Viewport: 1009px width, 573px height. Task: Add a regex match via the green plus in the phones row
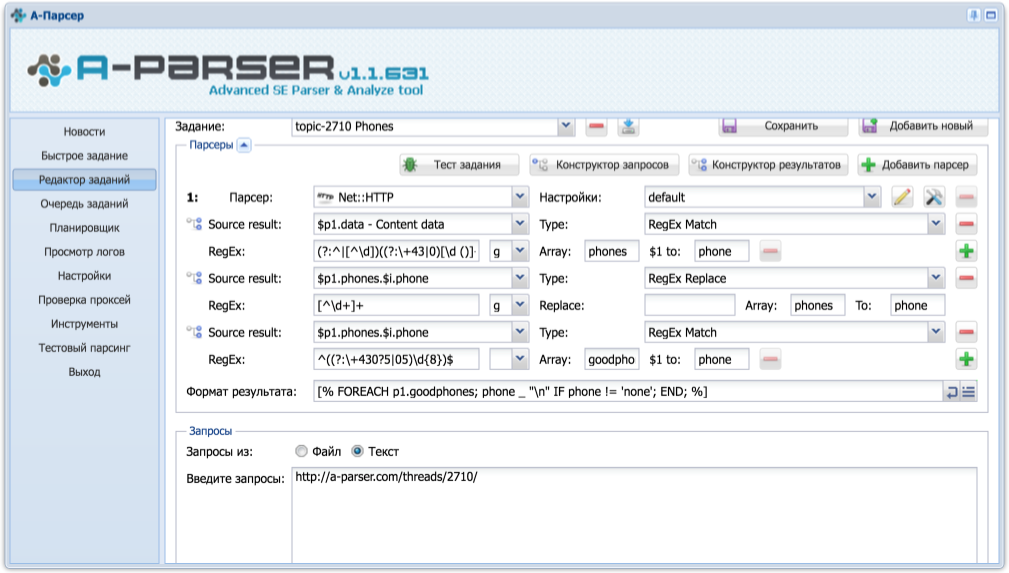pyautogui.click(x=966, y=251)
